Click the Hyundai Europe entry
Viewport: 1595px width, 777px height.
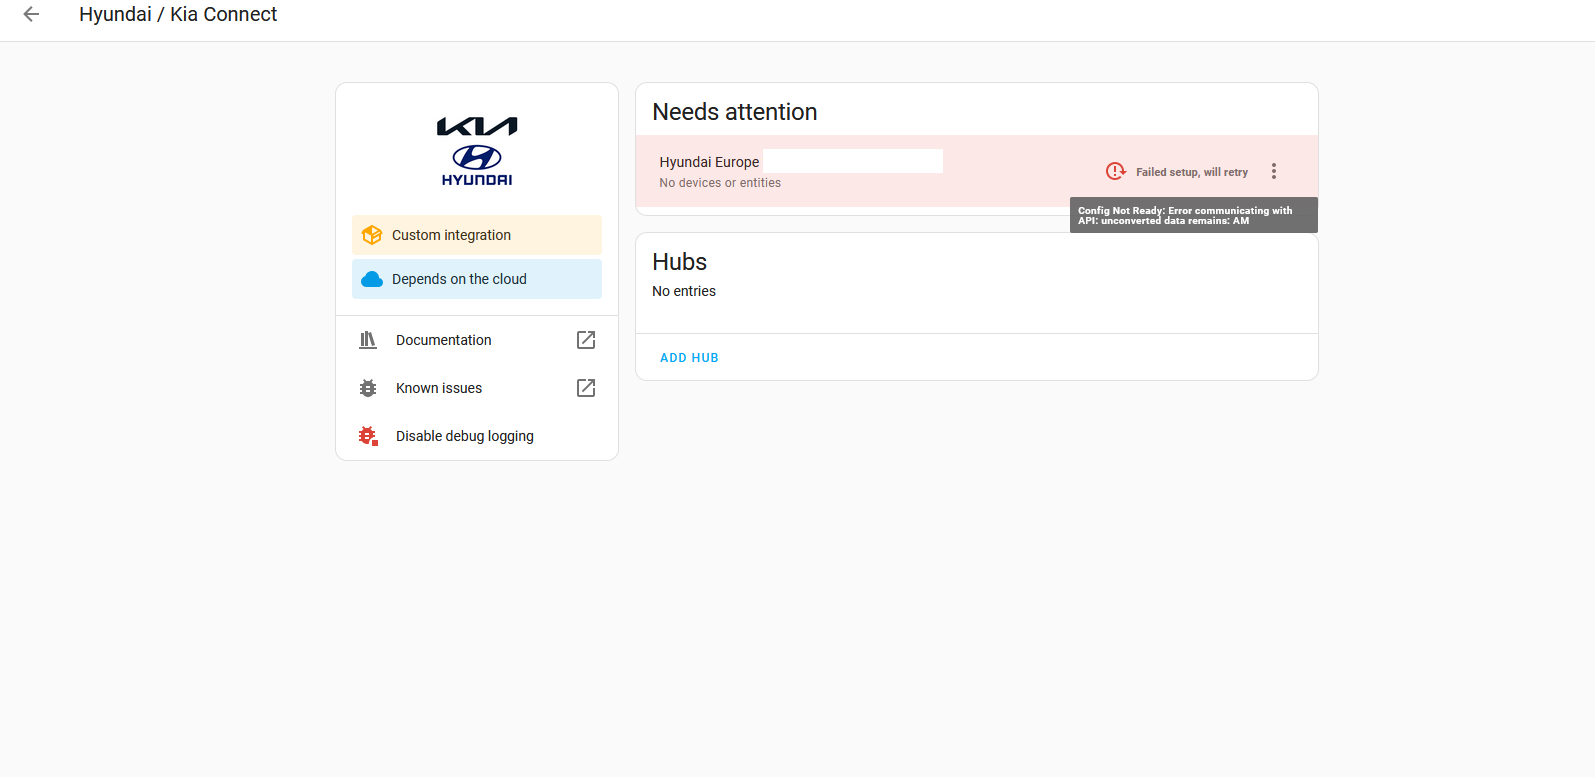click(709, 162)
